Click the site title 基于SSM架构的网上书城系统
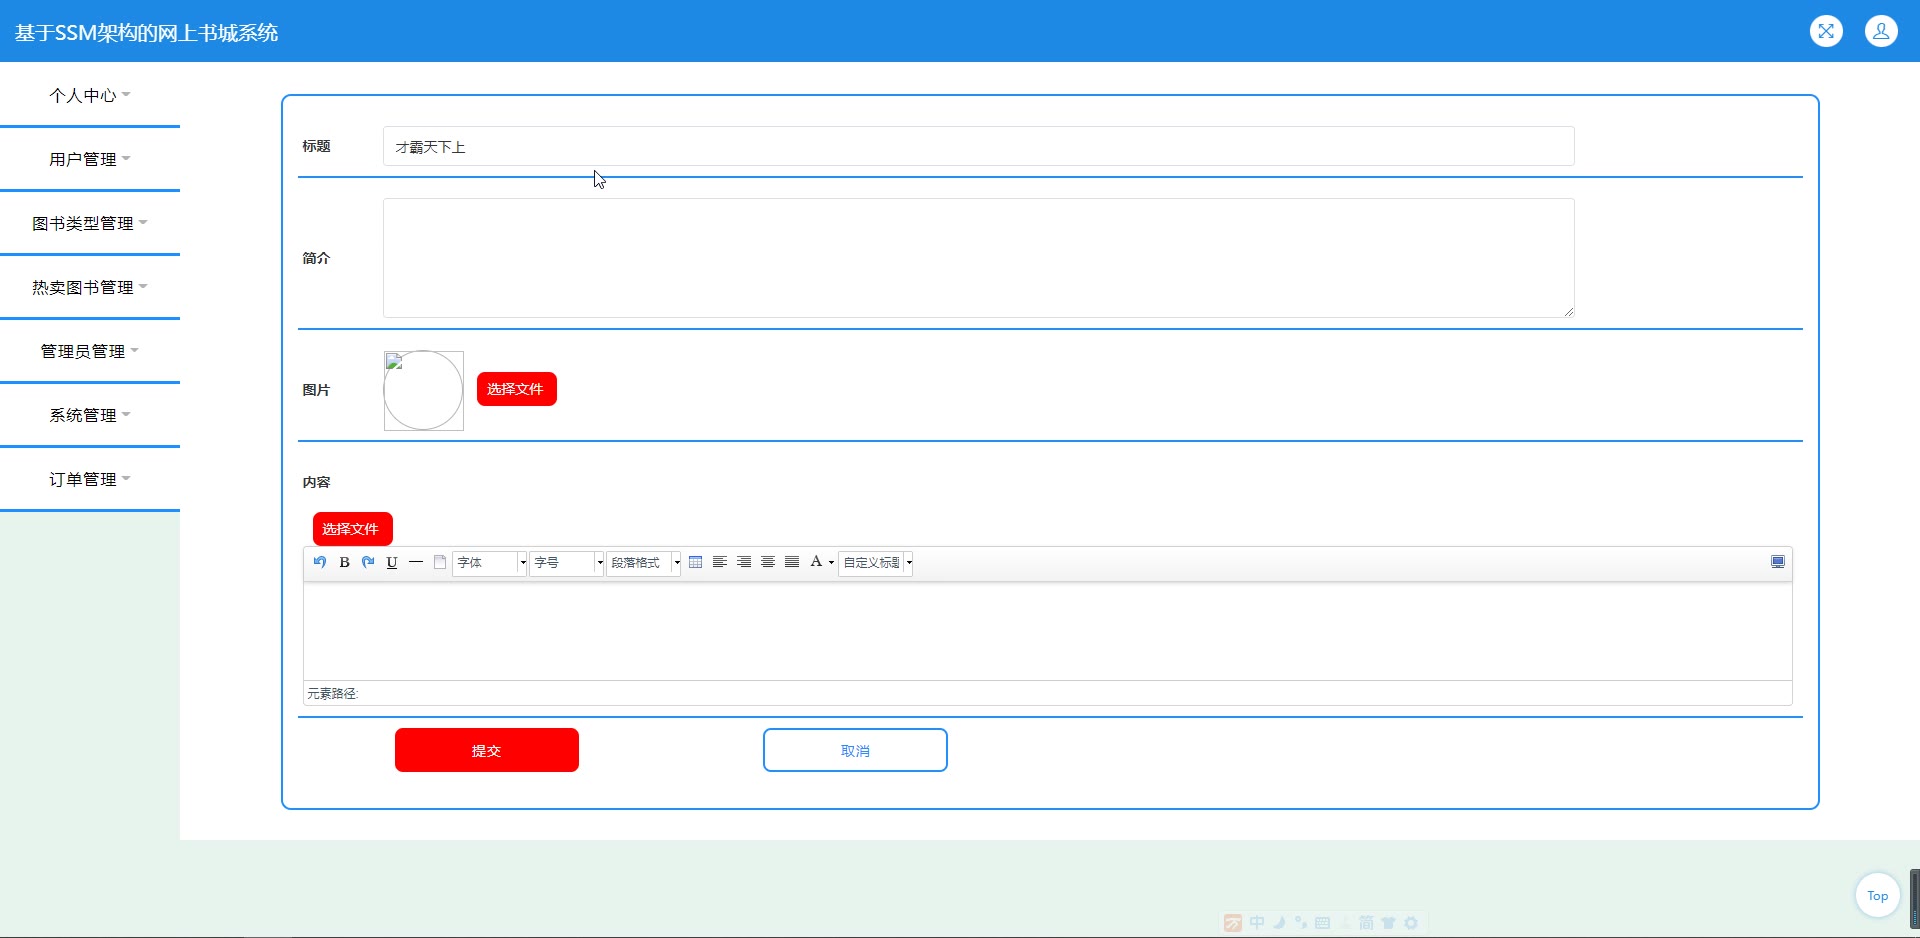 point(146,33)
